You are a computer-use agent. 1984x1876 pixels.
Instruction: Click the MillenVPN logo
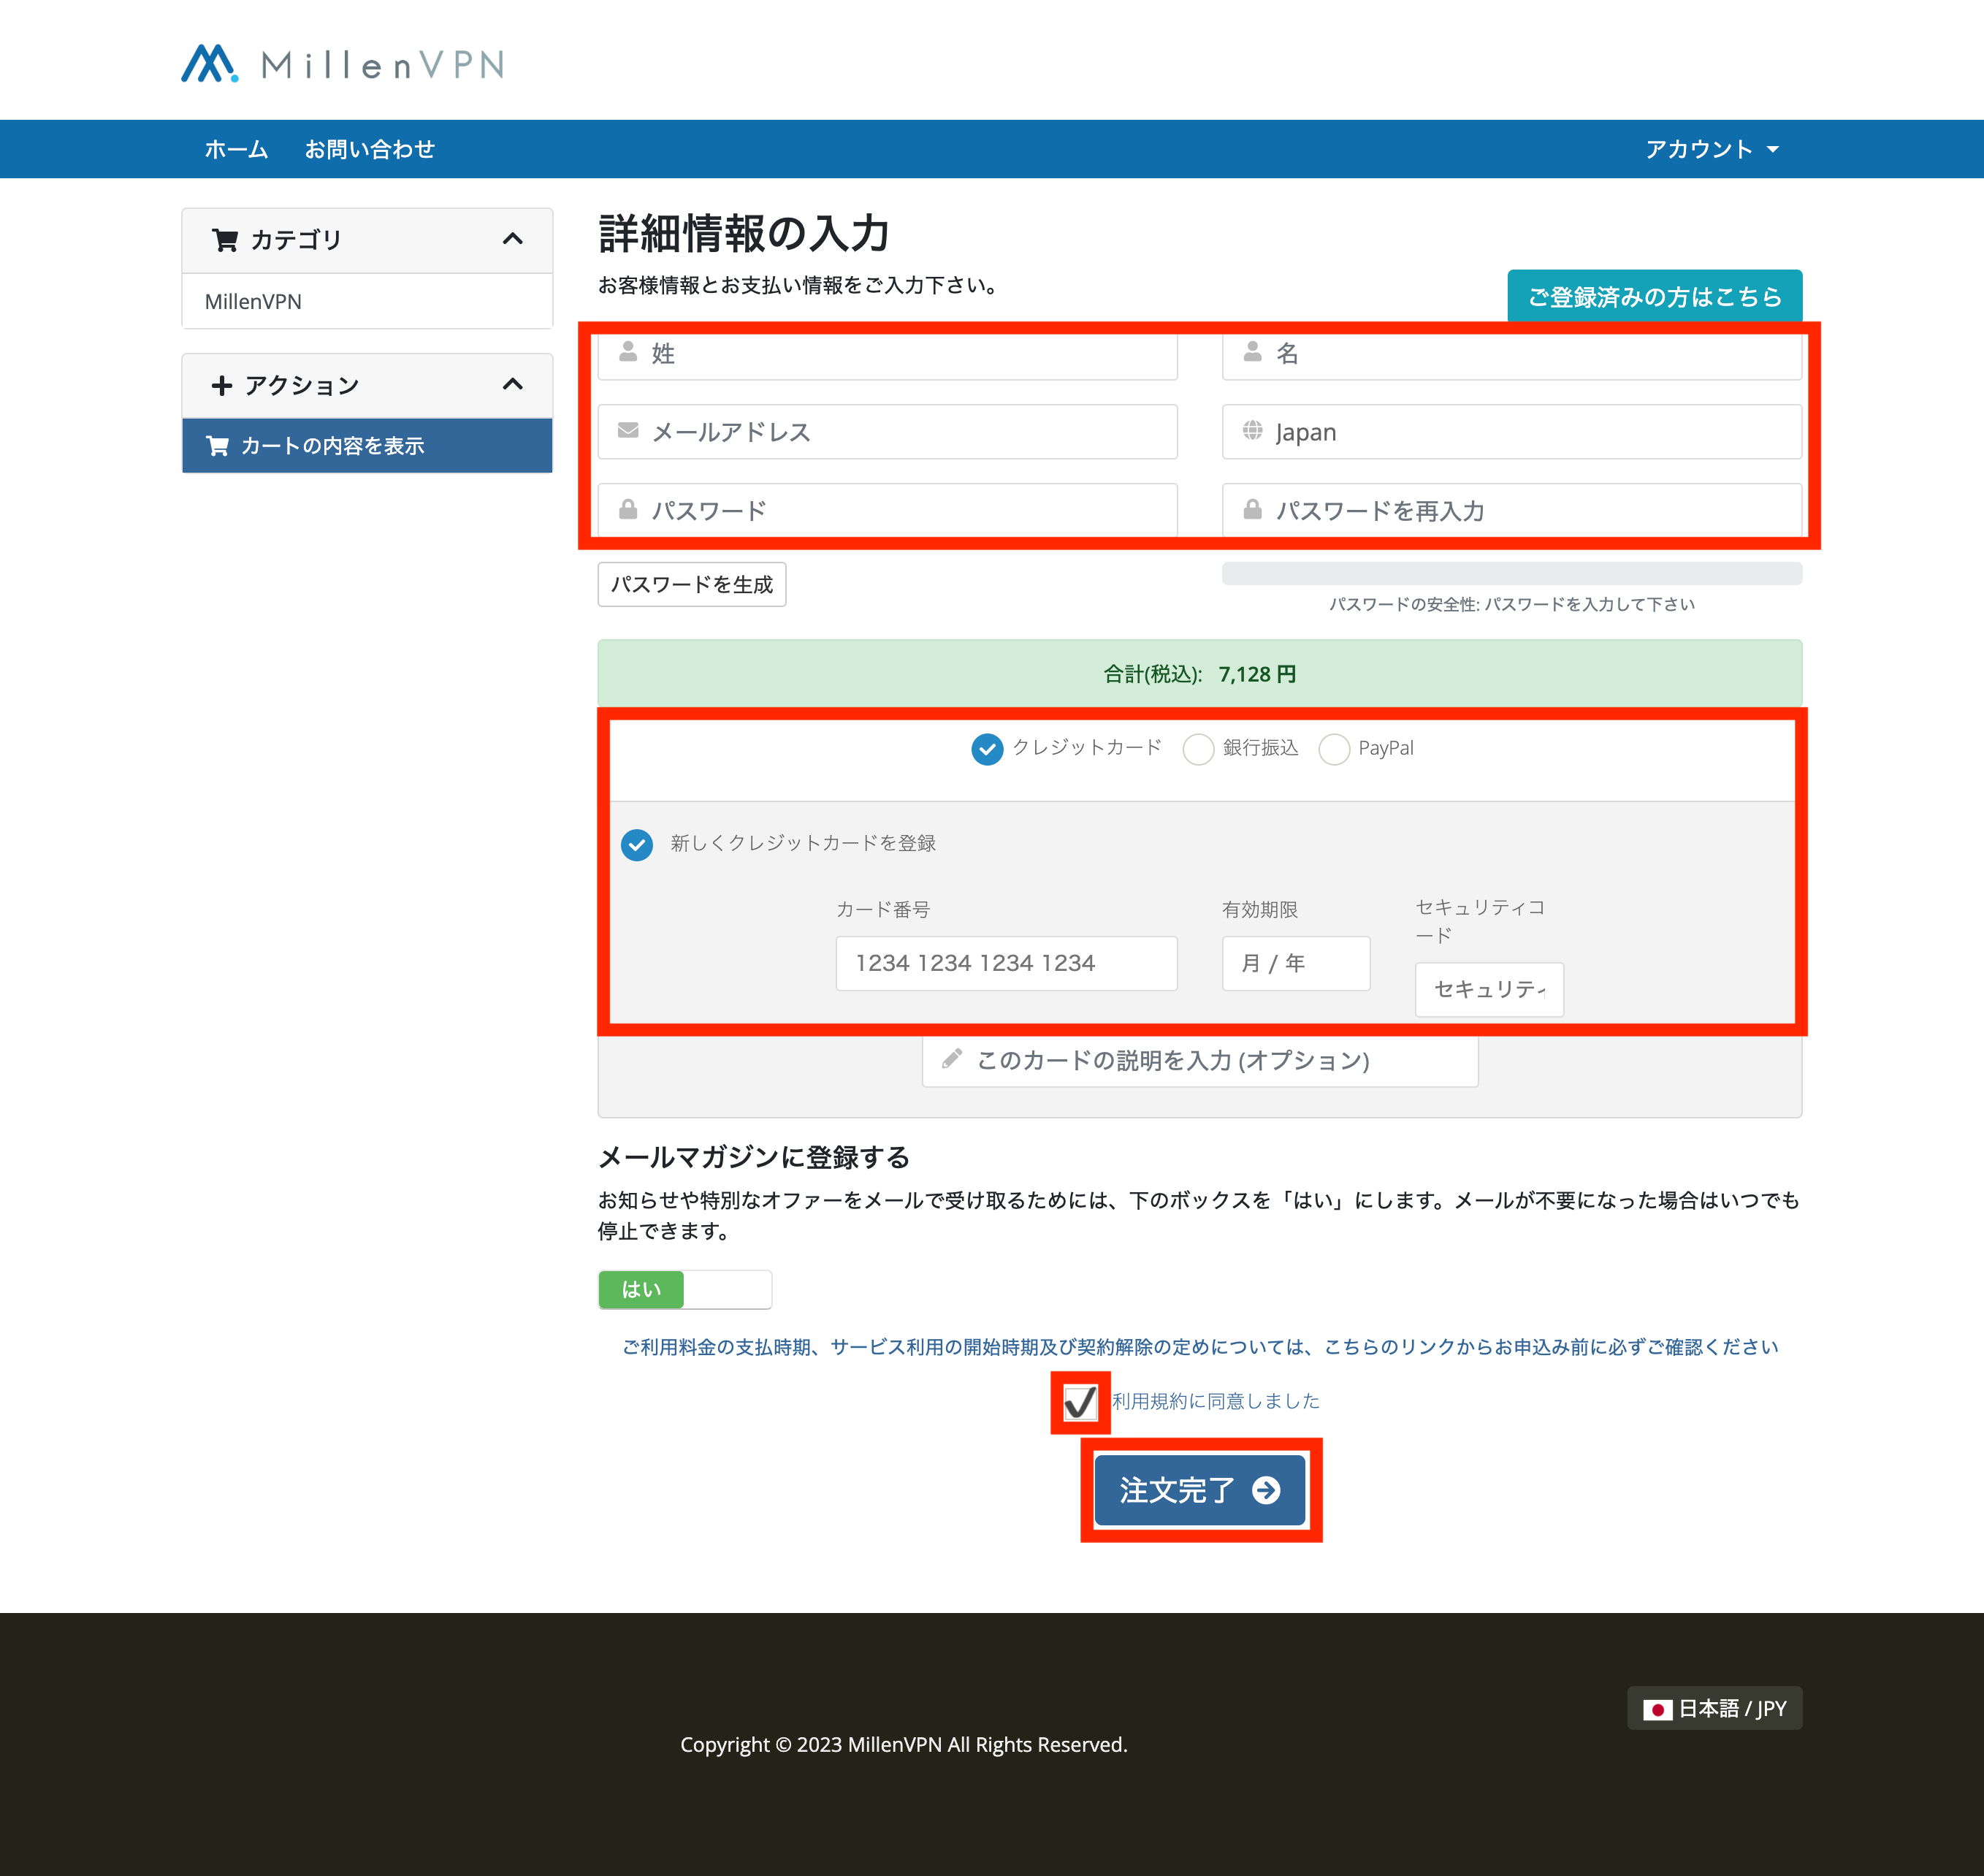pyautogui.click(x=342, y=64)
